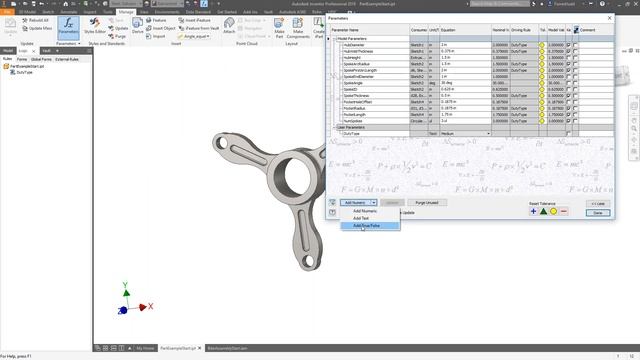Toggle export checkbox for SpokeAngle row
The width and height of the screenshot is (640, 360).
575,83
